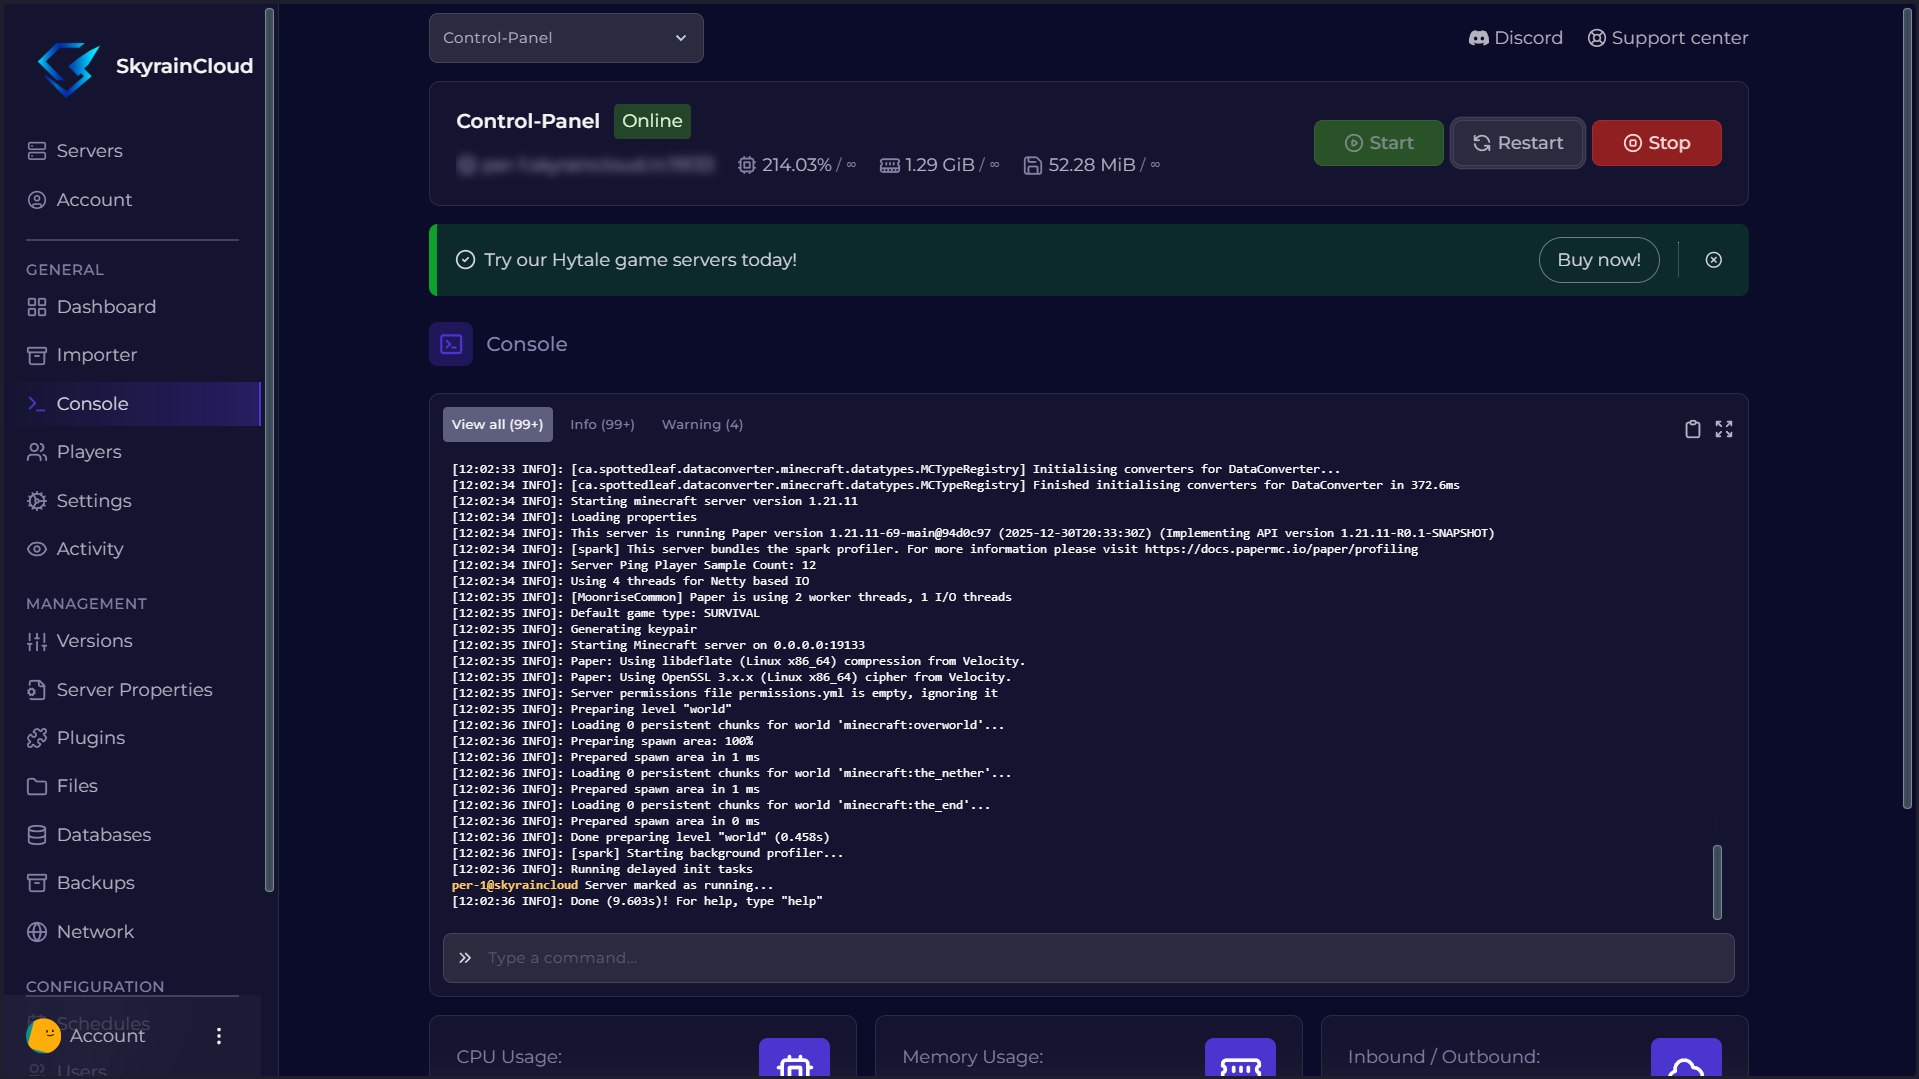Image resolution: width=1919 pixels, height=1079 pixels.
Task: Expand the CONFIGURATION section
Action: [95, 987]
